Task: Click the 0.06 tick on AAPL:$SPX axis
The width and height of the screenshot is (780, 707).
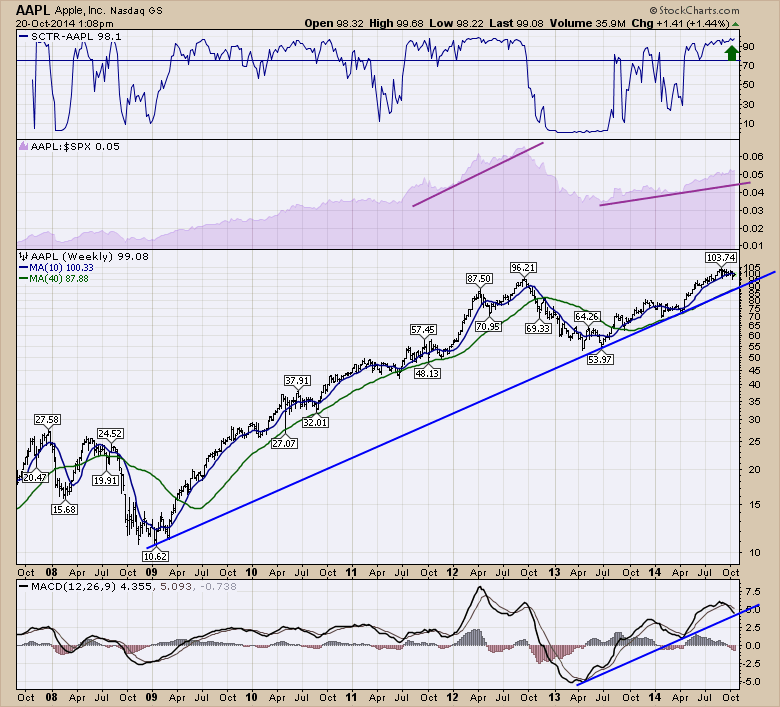Action: [753, 157]
